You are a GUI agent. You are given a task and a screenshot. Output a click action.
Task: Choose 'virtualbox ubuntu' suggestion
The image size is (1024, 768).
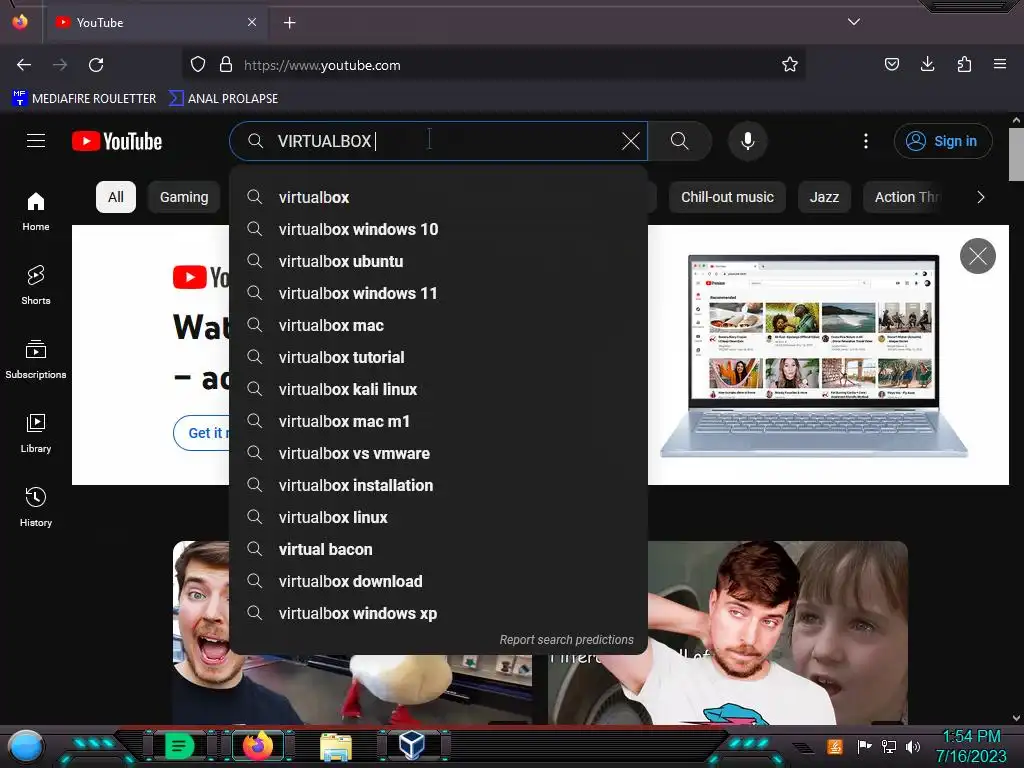(438, 261)
